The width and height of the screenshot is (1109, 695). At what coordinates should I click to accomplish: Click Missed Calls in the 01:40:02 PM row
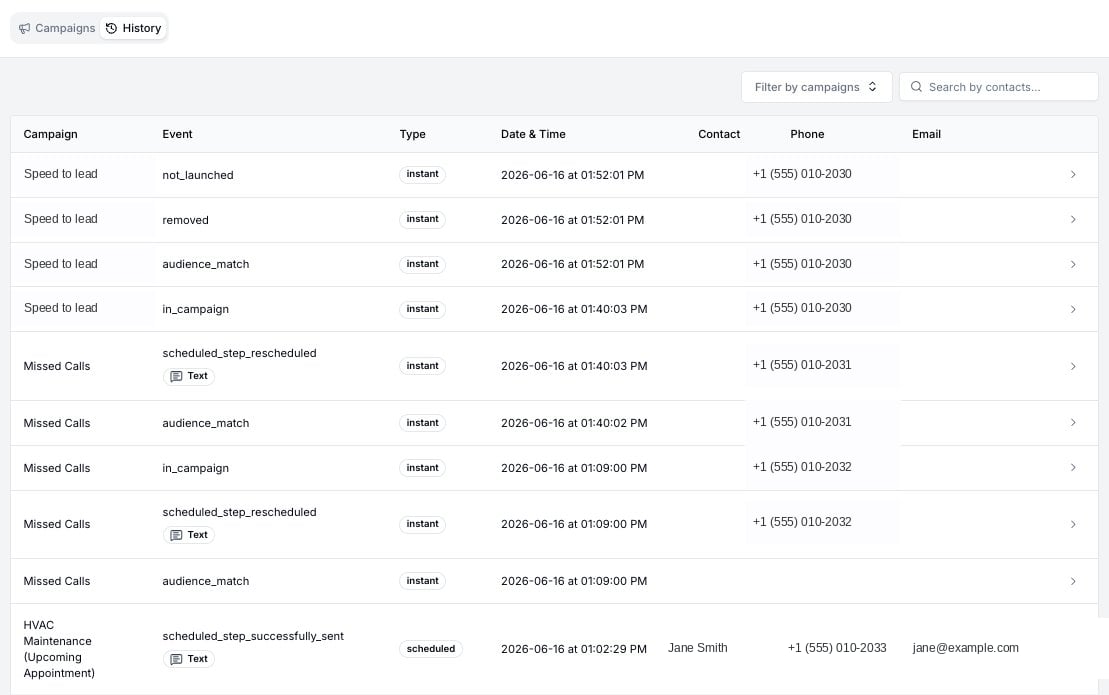(x=57, y=424)
